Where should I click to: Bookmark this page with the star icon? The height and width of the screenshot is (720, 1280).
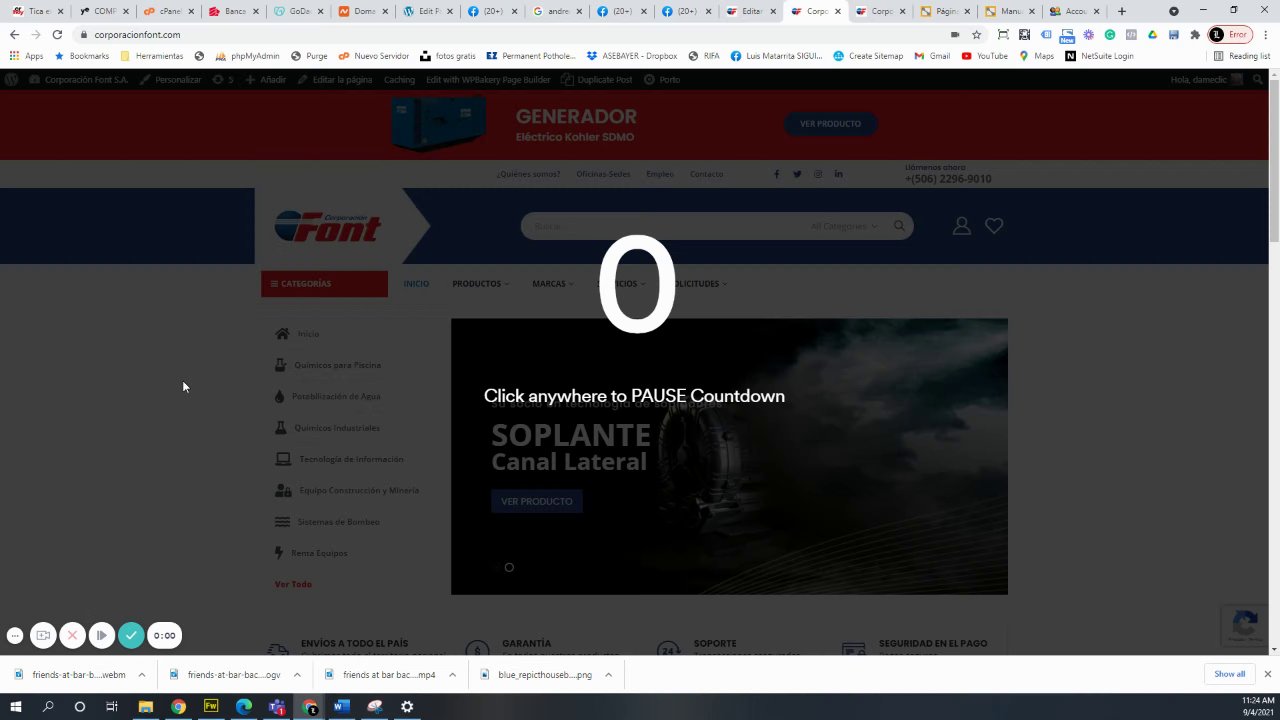click(977, 34)
